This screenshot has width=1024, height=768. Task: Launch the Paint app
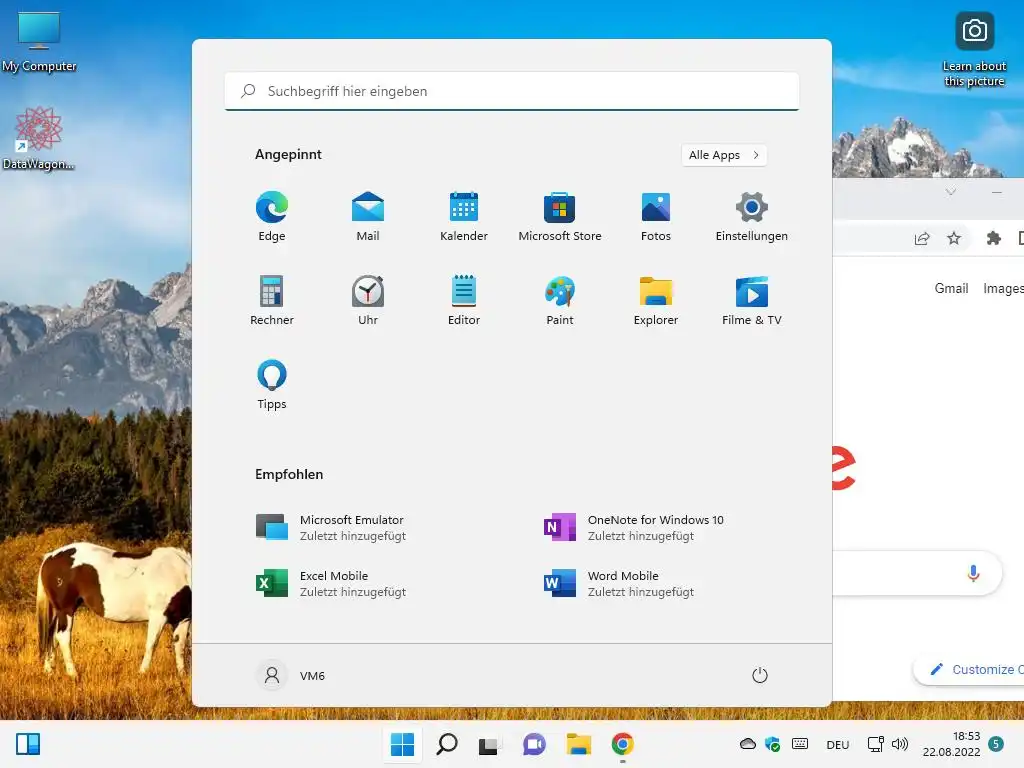click(560, 300)
